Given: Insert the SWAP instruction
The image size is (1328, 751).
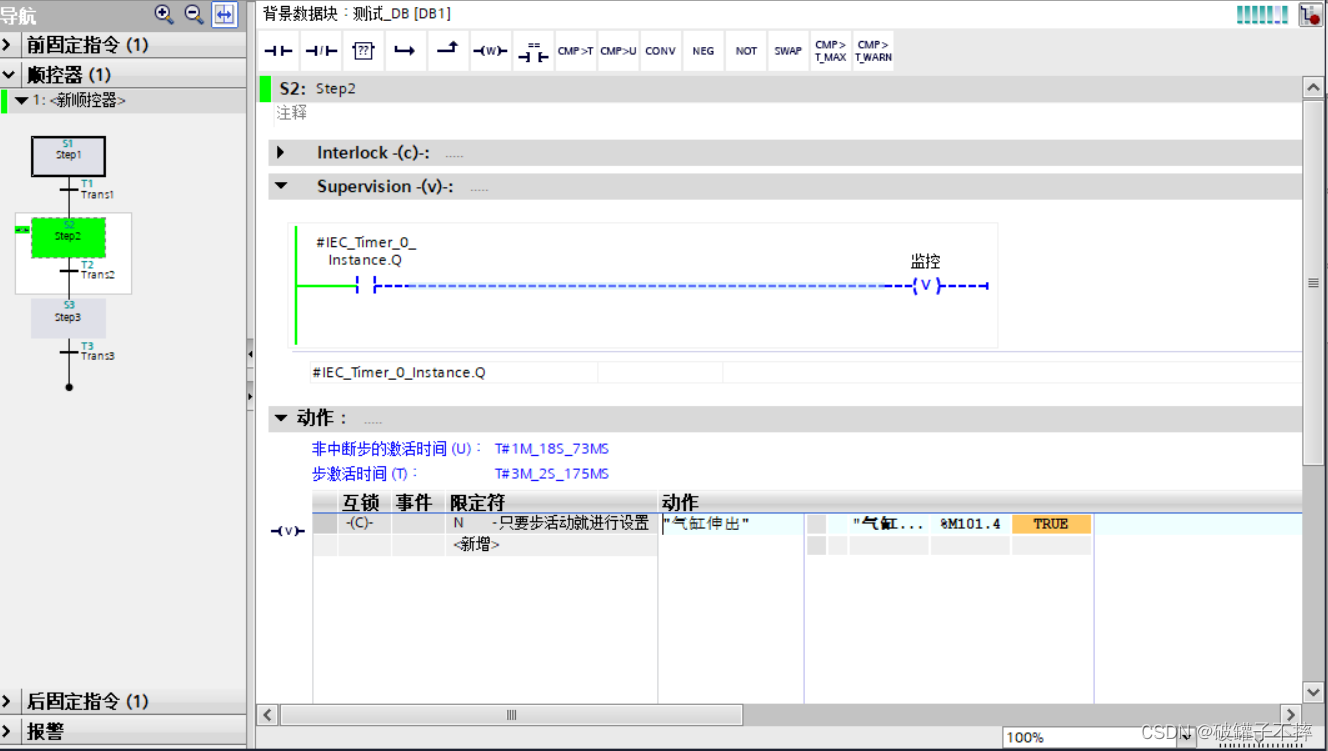Looking at the screenshot, I should pyautogui.click(x=788, y=51).
